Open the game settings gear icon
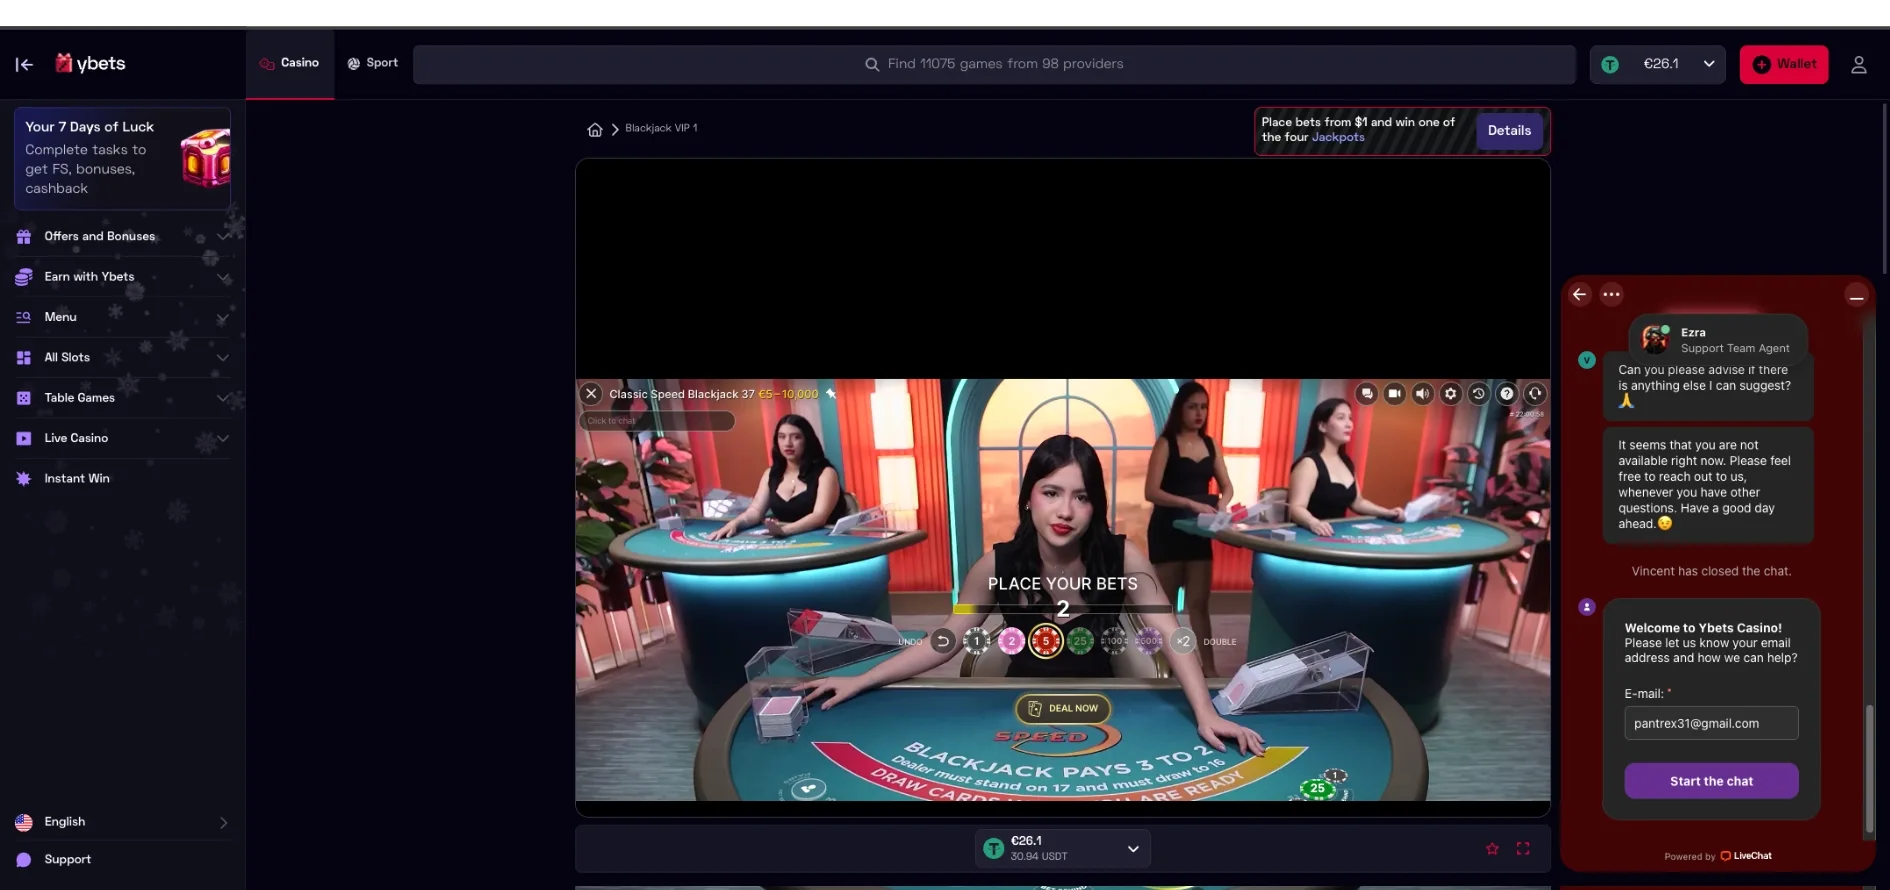The height and width of the screenshot is (890, 1890). (1450, 393)
